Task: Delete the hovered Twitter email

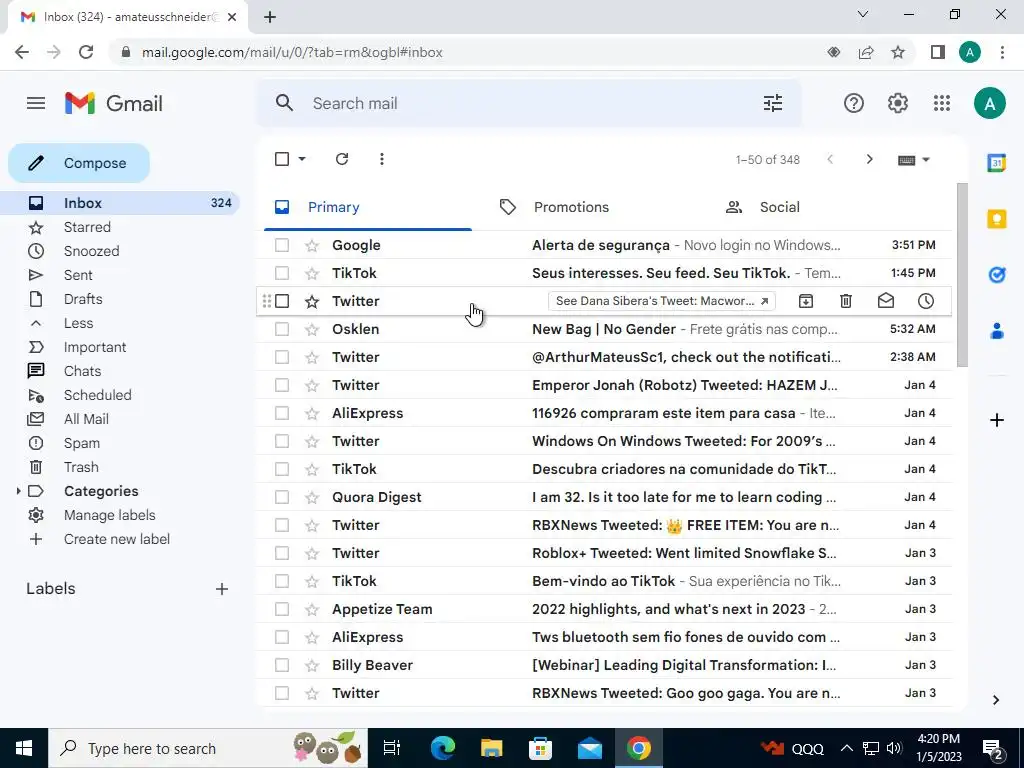Action: pyautogui.click(x=846, y=301)
